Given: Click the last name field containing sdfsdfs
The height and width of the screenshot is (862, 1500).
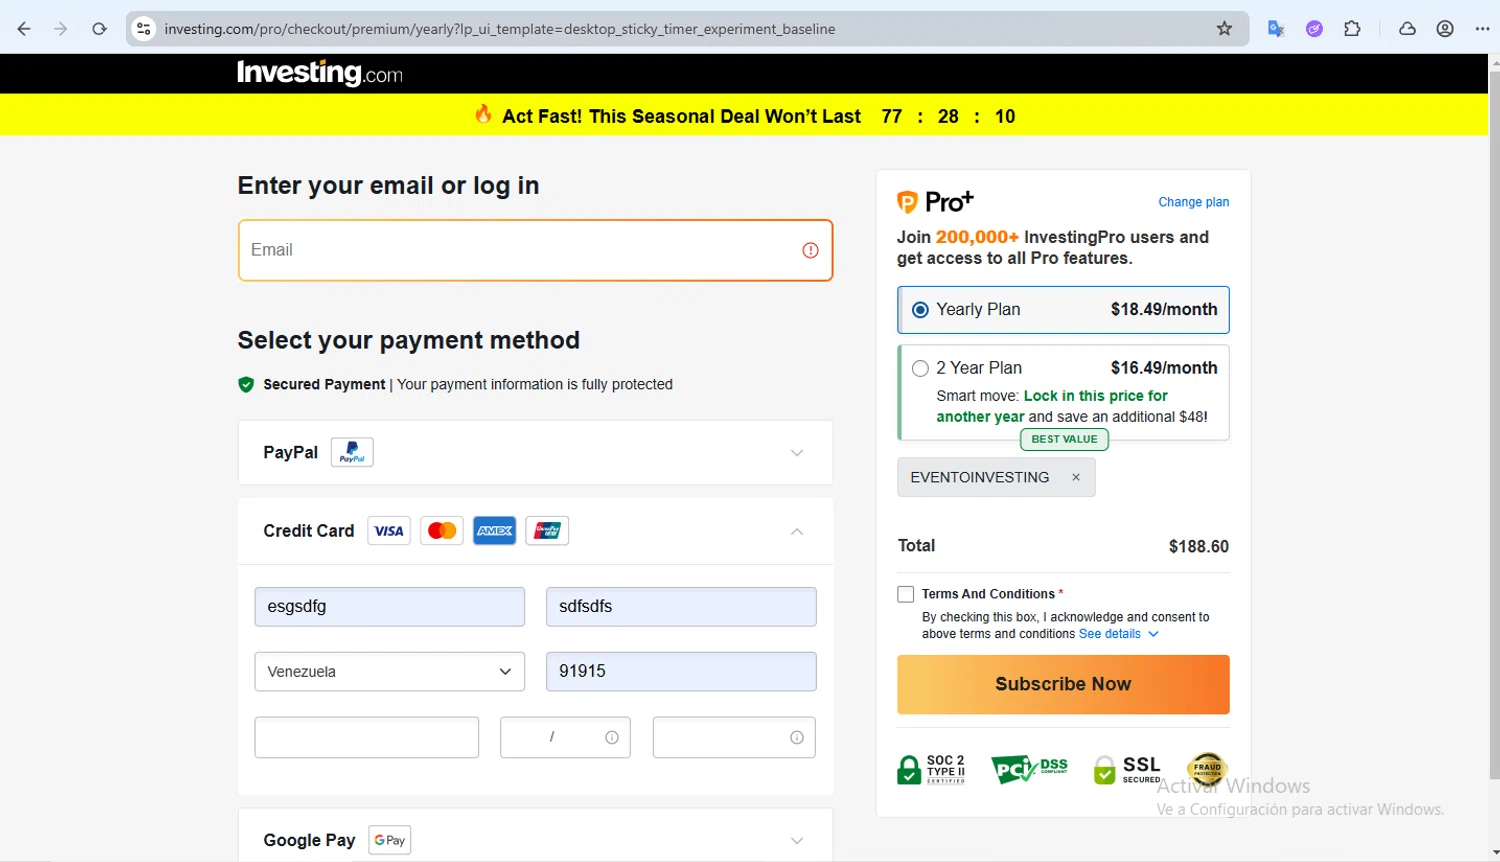Looking at the screenshot, I should click(x=681, y=607).
